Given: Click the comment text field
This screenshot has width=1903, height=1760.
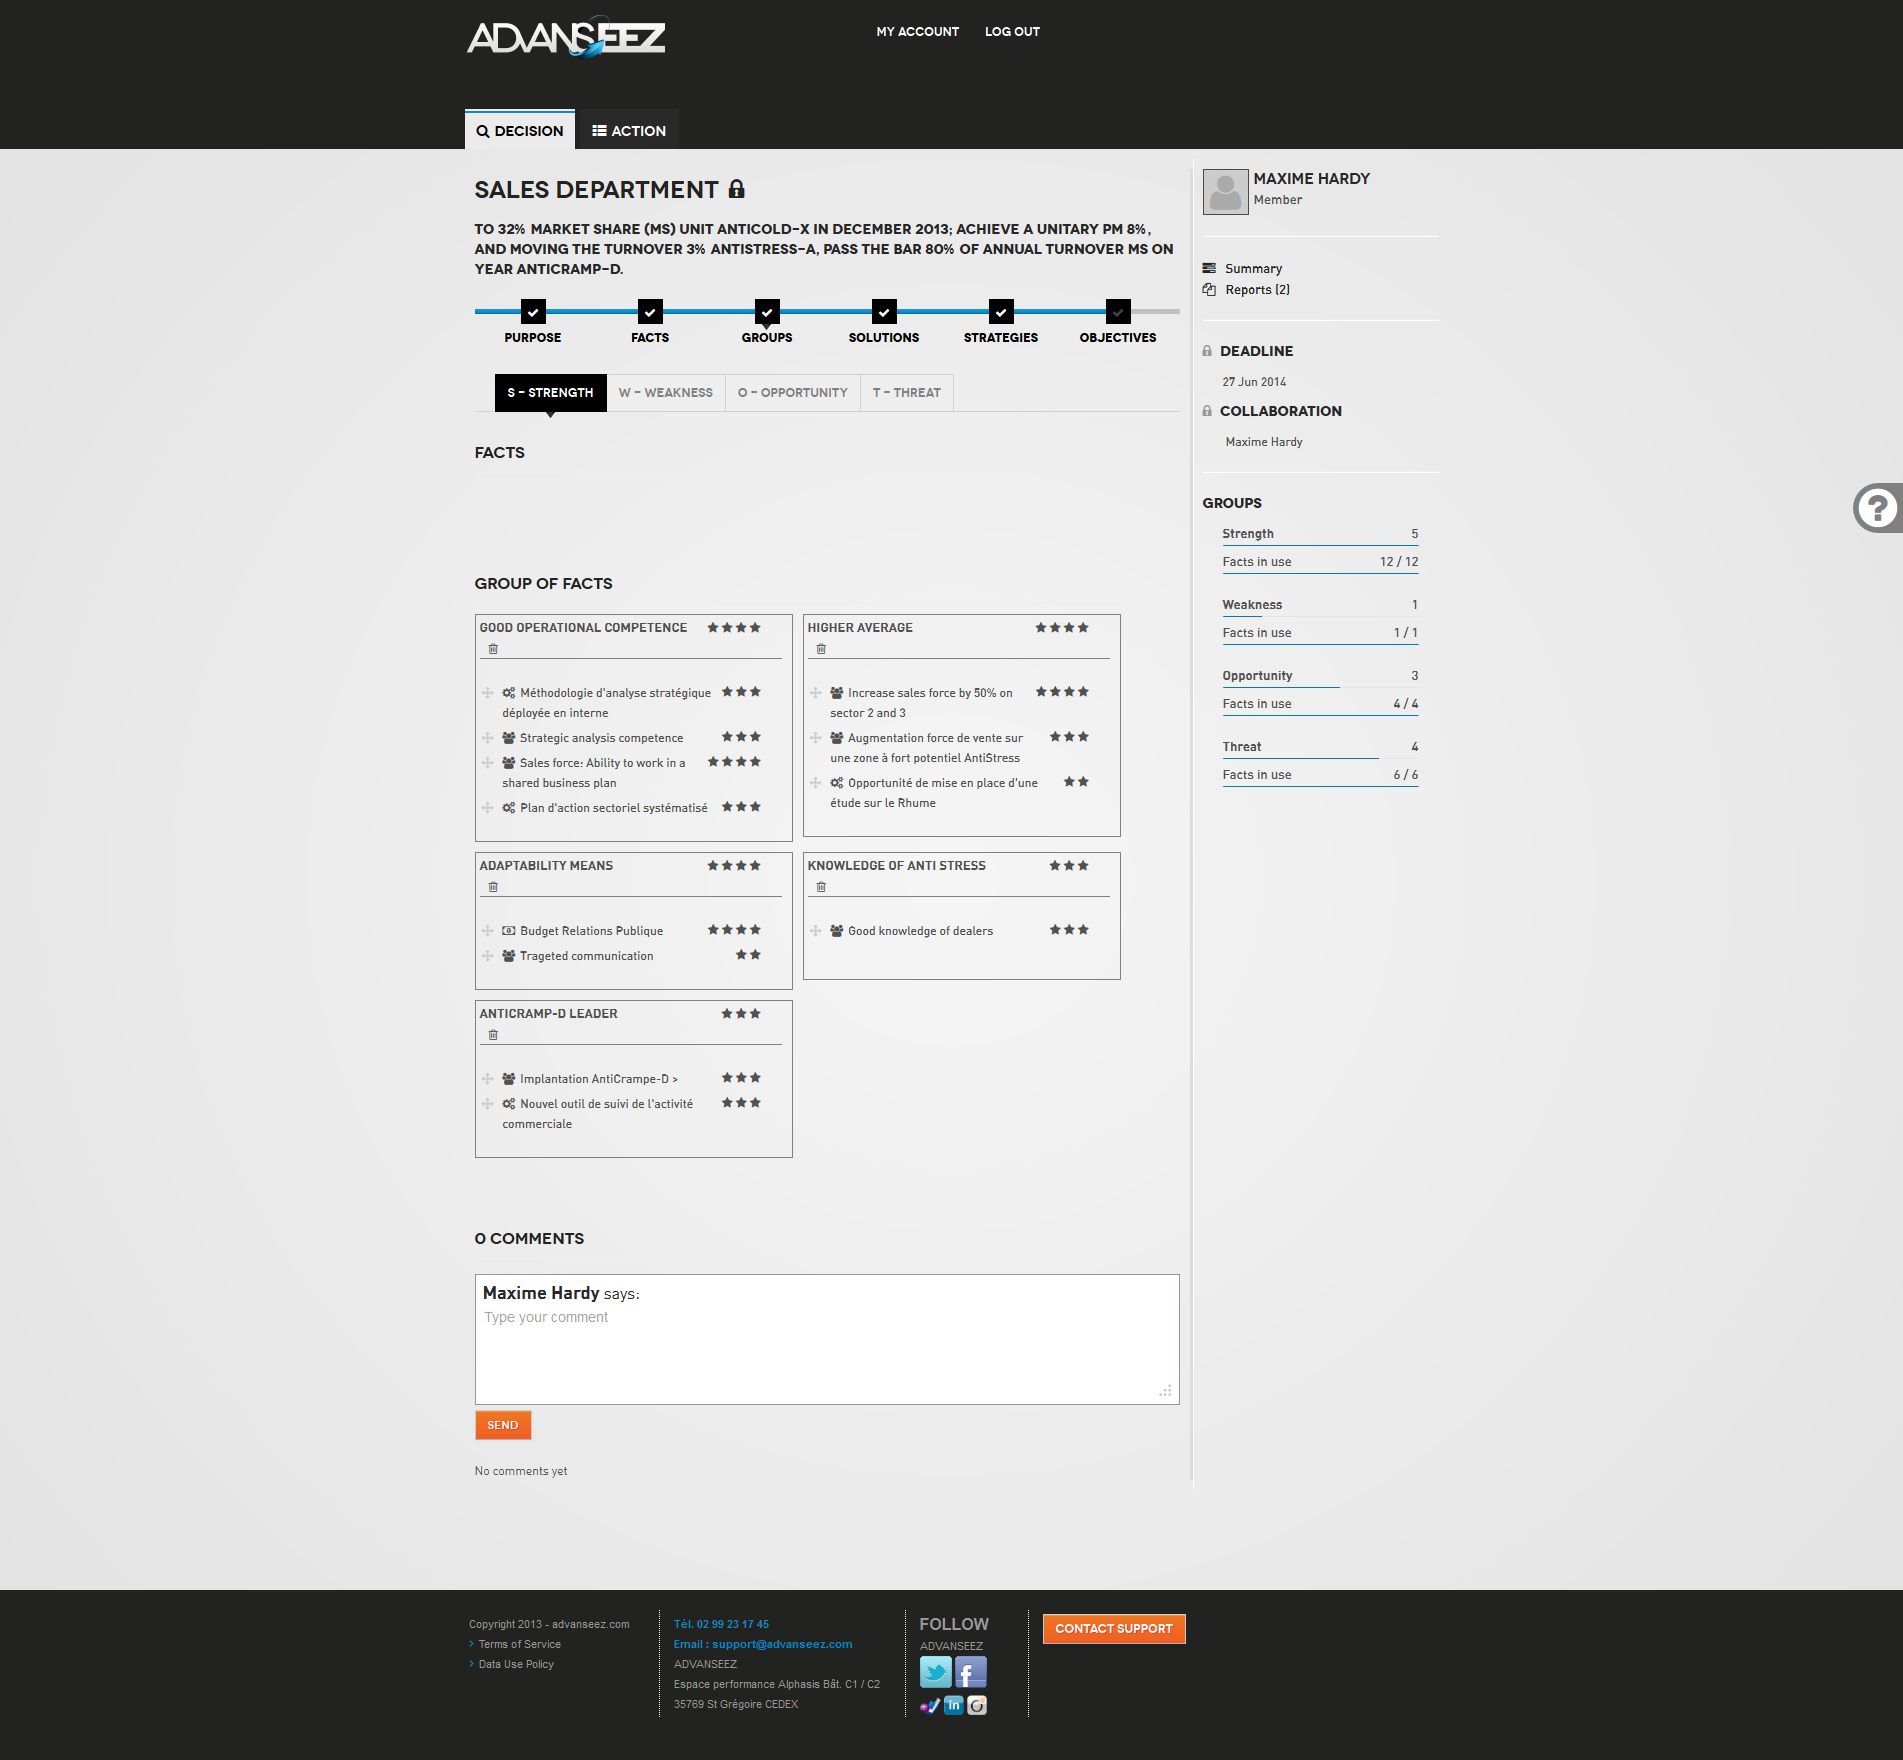Looking at the screenshot, I should point(827,1339).
